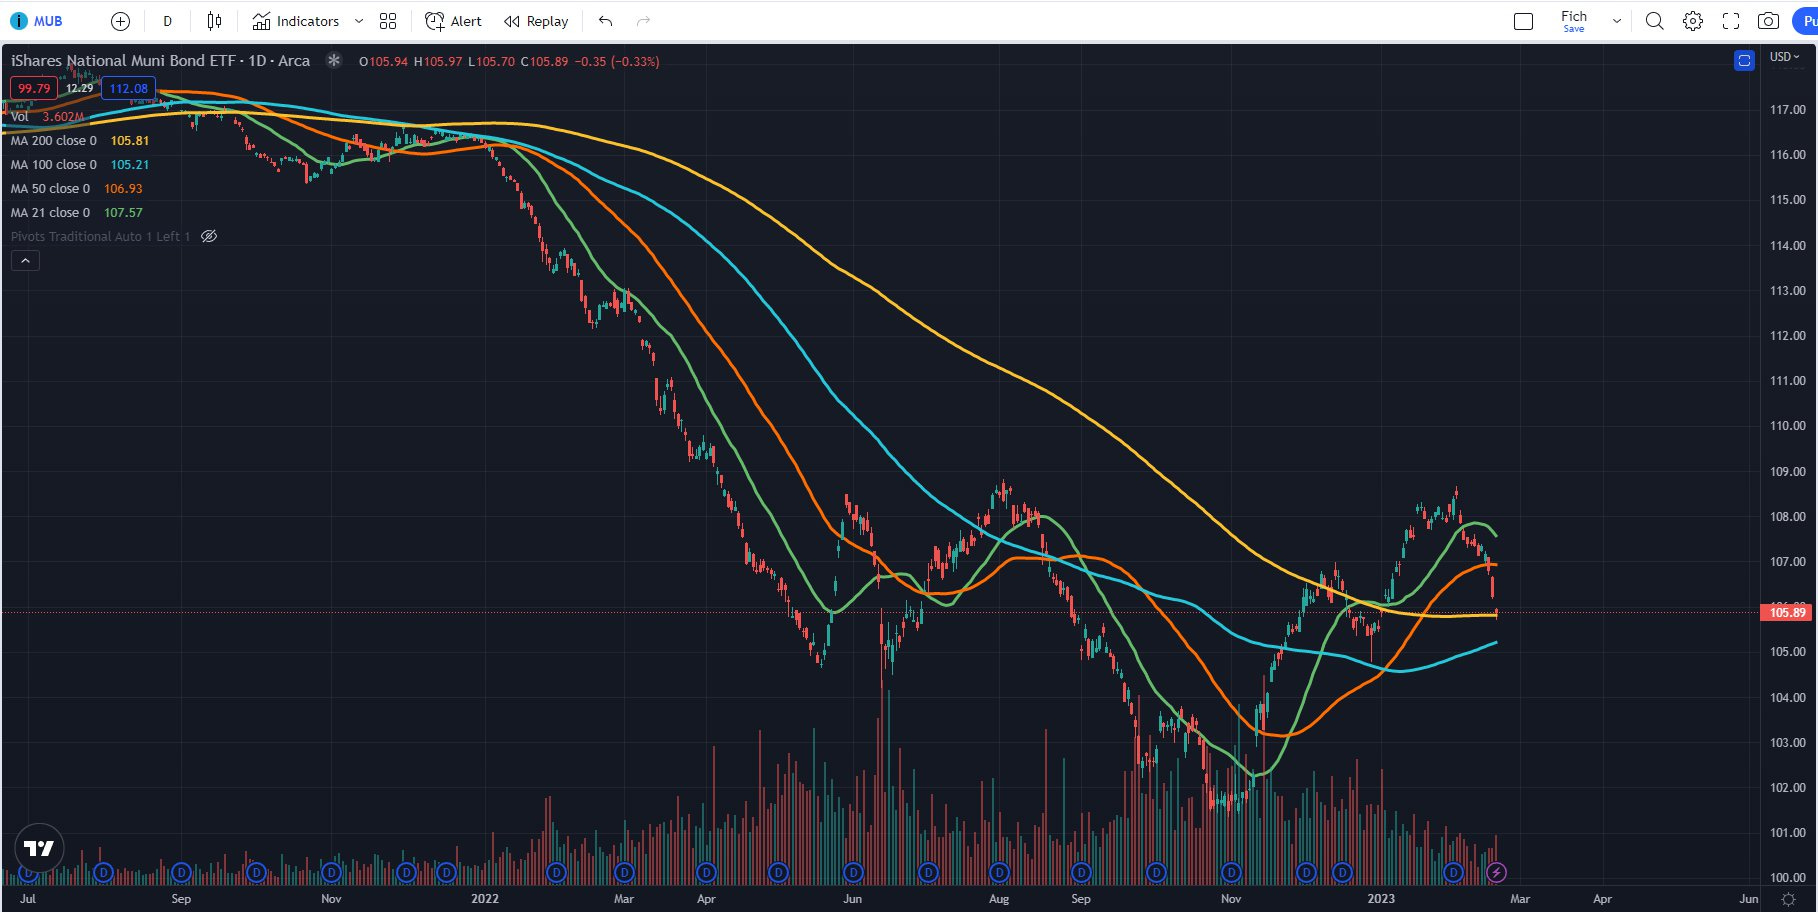Open the time axis settings gear icon

pos(1789,899)
